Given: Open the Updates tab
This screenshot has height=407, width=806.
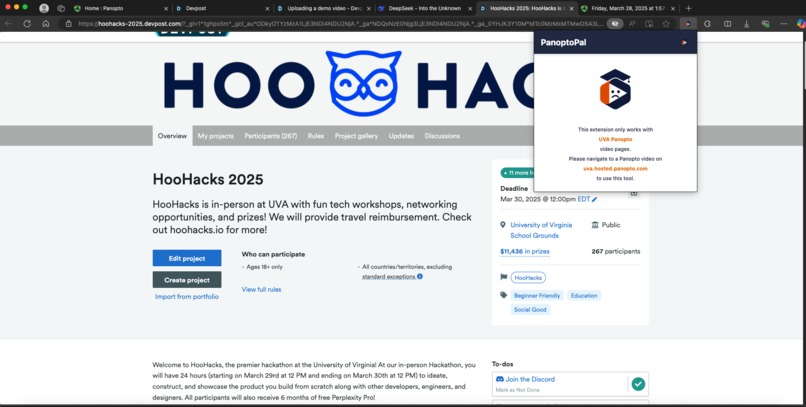Looking at the screenshot, I should [401, 136].
